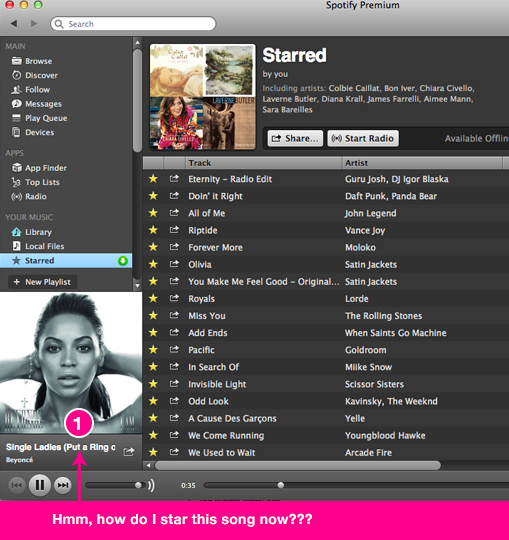Open artist The Rolling Stones

384,316
